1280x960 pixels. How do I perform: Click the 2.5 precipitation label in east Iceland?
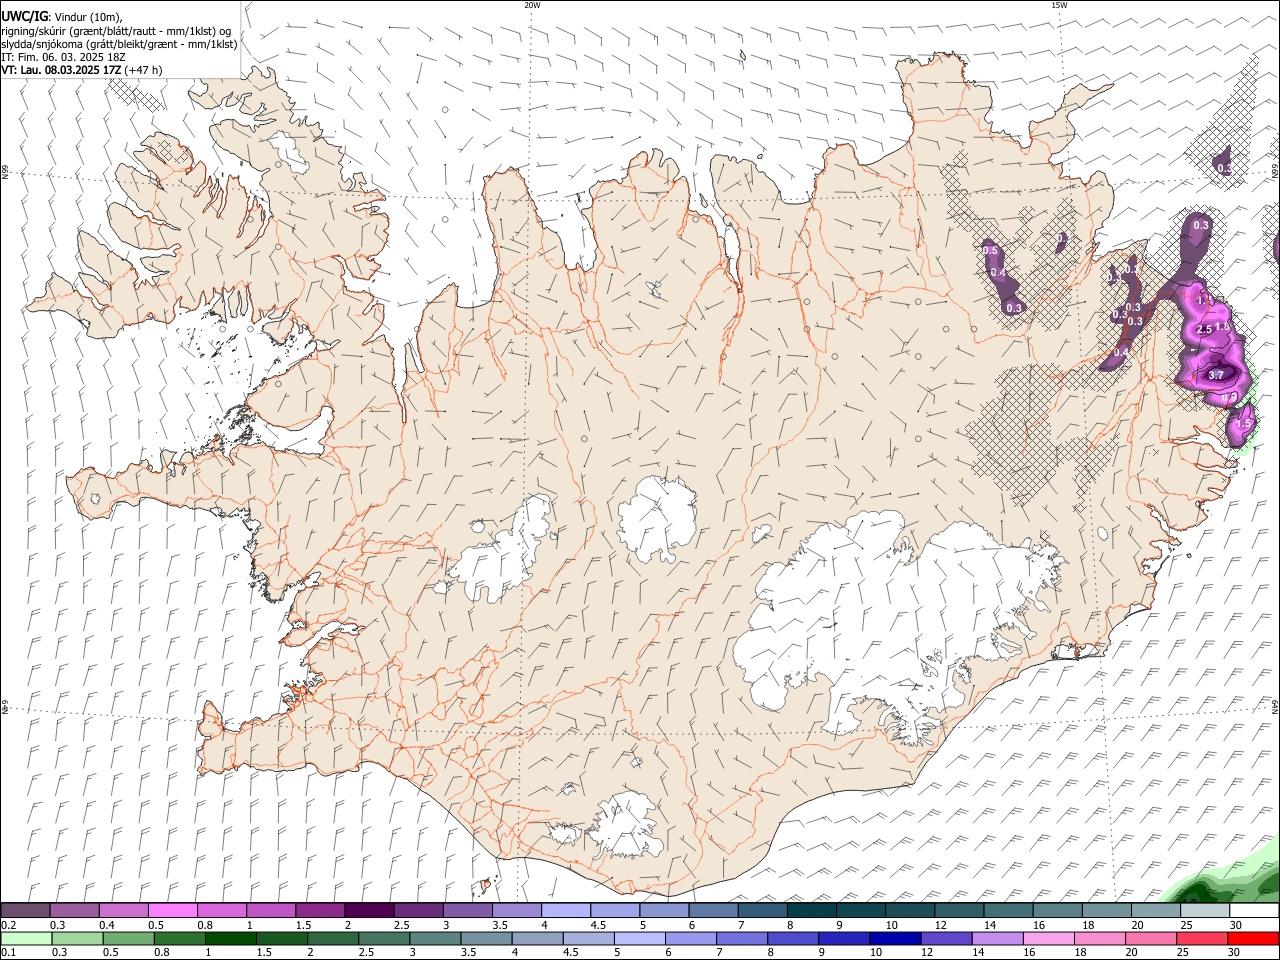pos(1204,329)
